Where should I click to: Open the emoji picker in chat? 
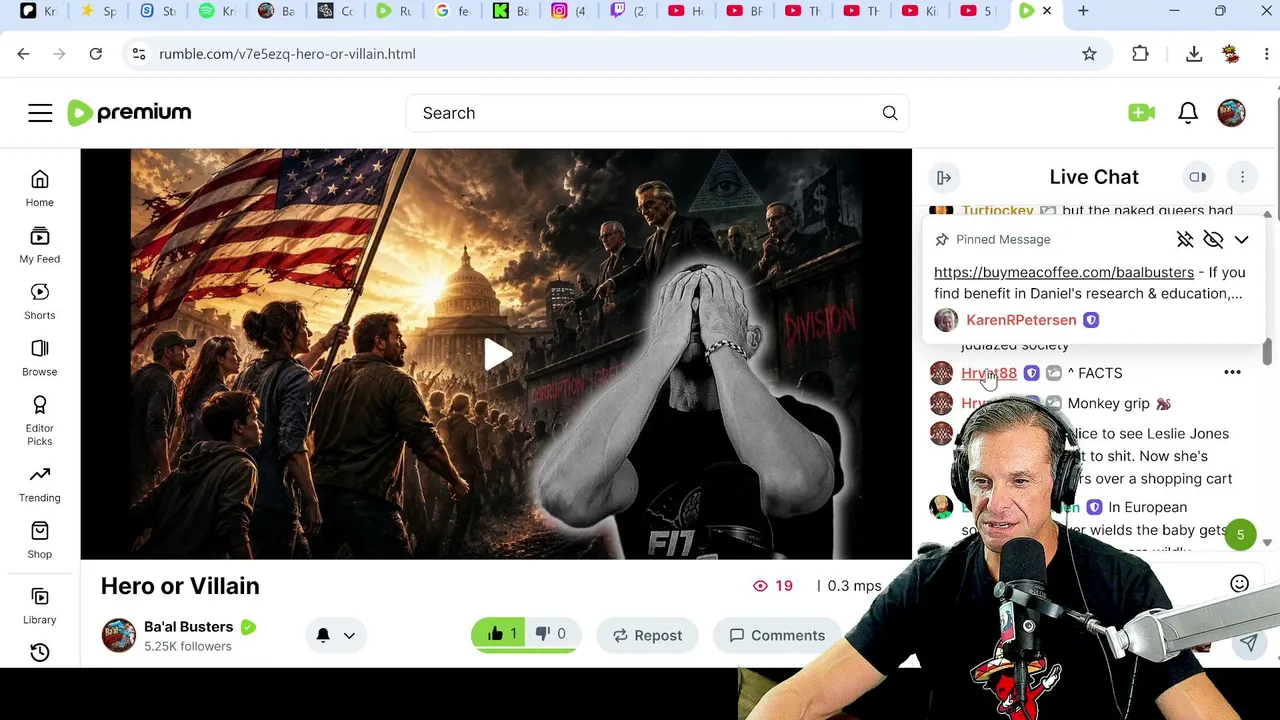[1239, 584]
